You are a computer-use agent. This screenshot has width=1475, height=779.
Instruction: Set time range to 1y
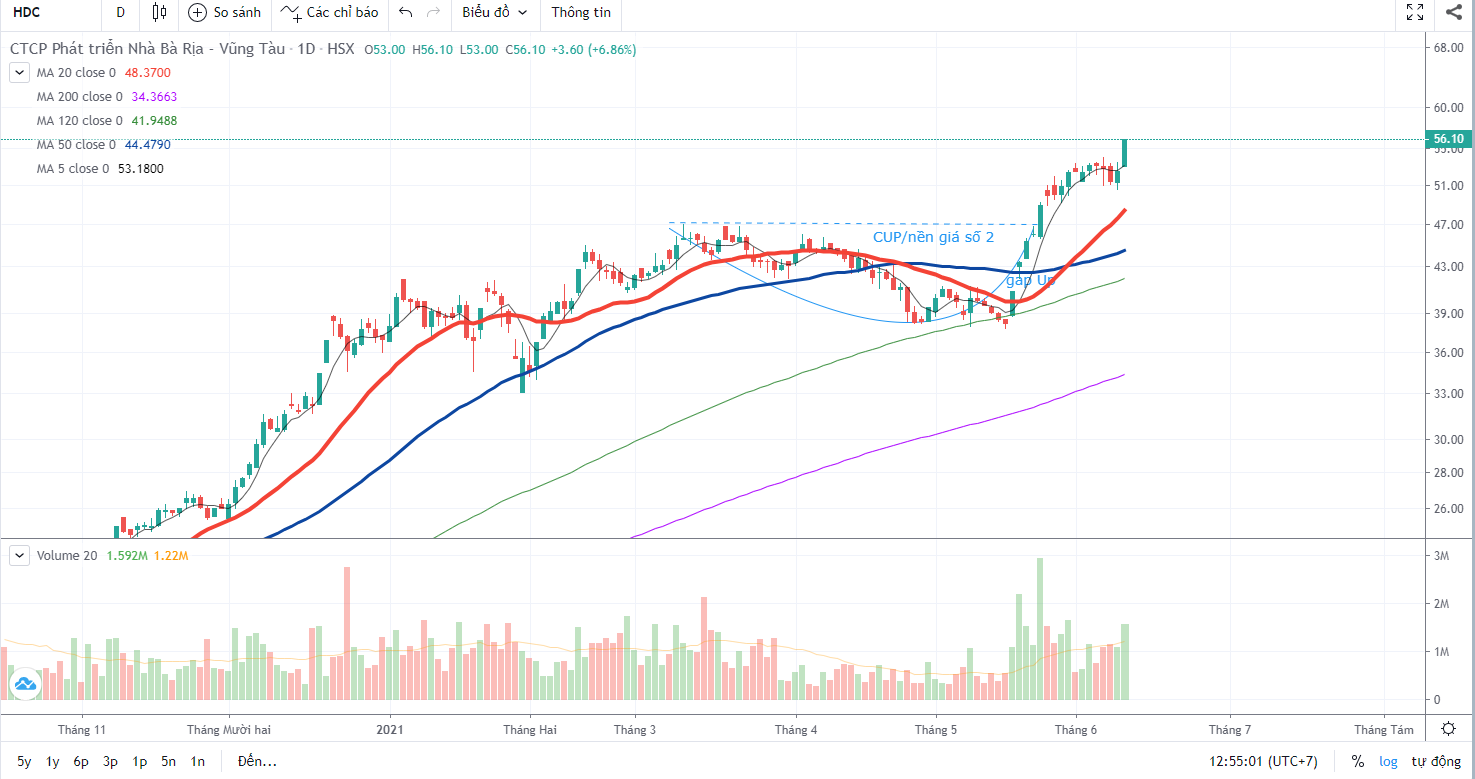click(52, 762)
